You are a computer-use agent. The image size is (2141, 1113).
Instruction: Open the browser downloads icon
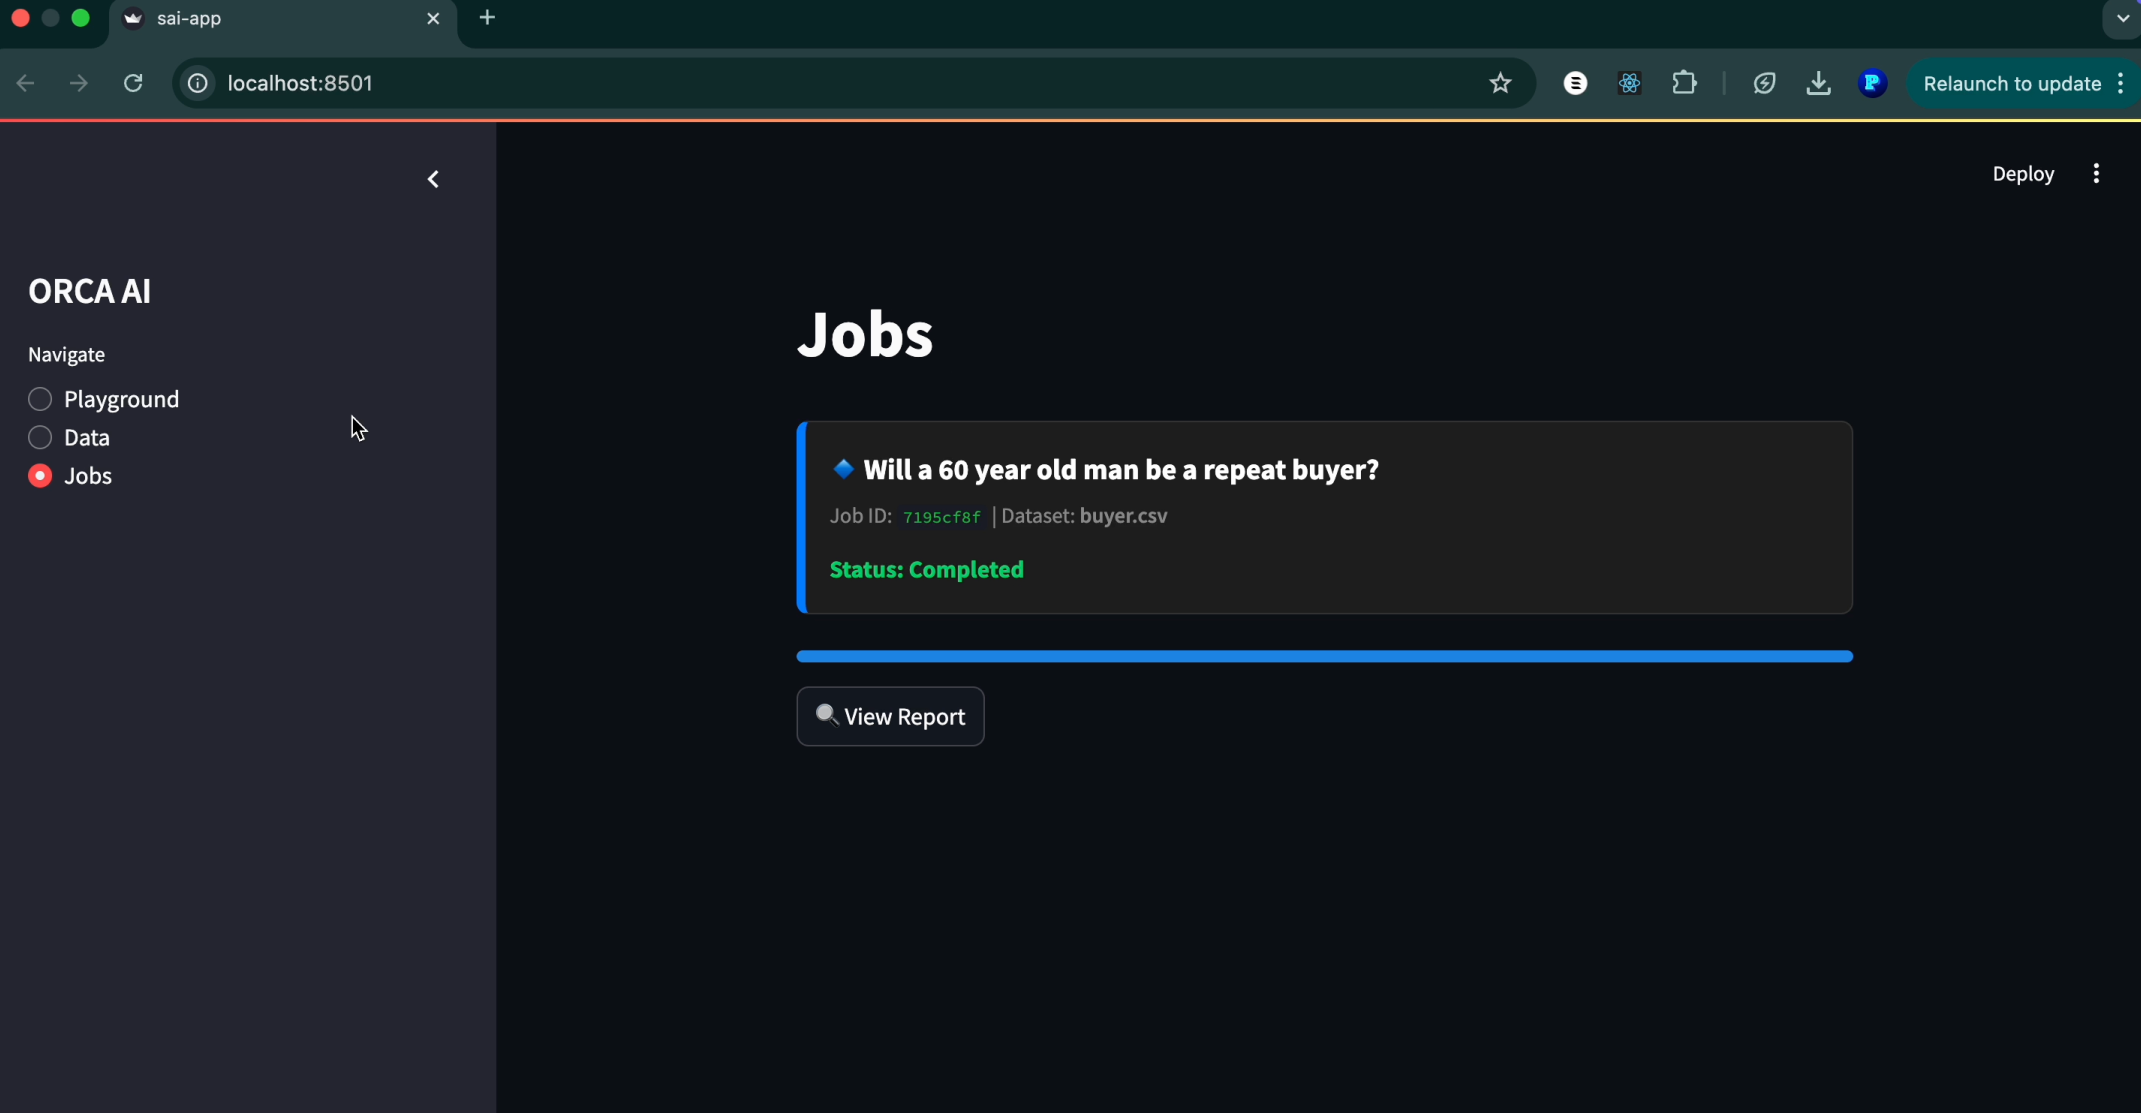point(1818,83)
